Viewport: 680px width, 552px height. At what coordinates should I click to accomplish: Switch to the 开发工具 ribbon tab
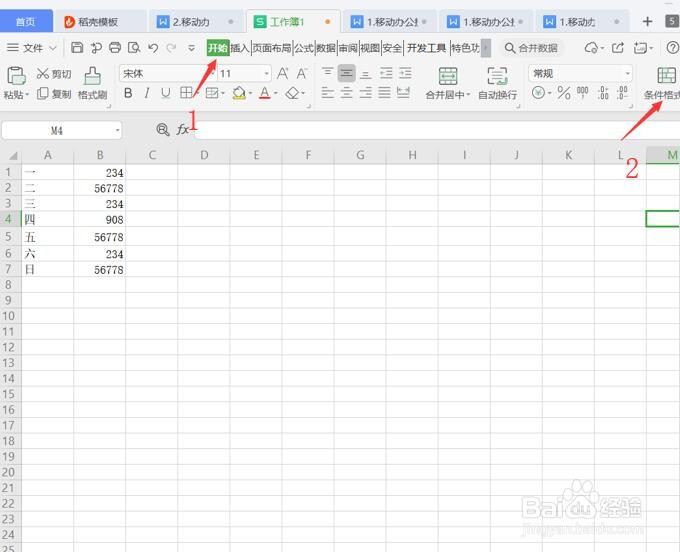[426, 48]
